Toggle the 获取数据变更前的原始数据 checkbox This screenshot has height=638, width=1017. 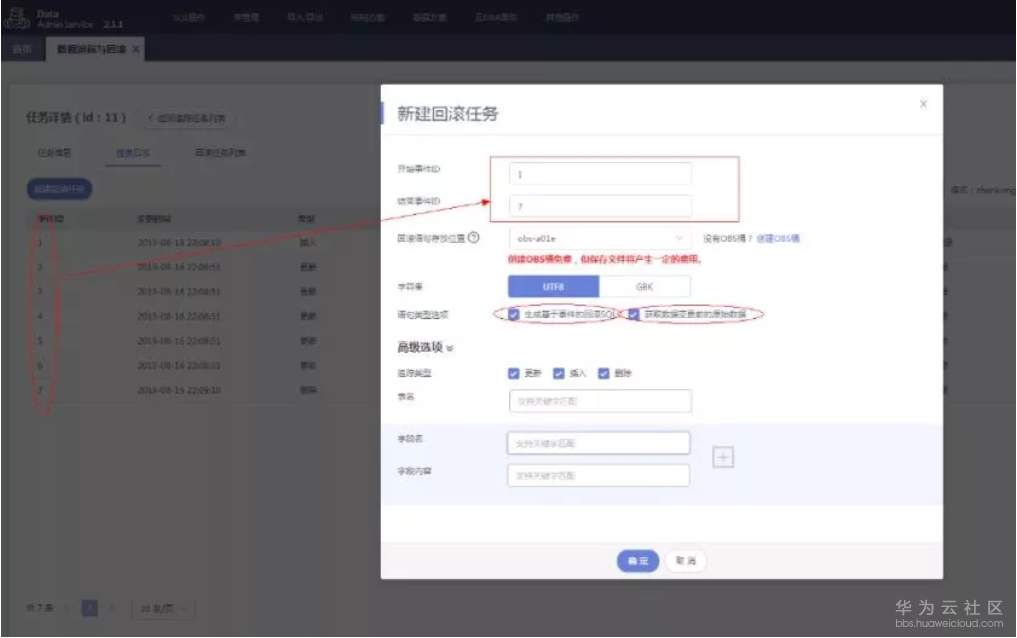pos(634,314)
